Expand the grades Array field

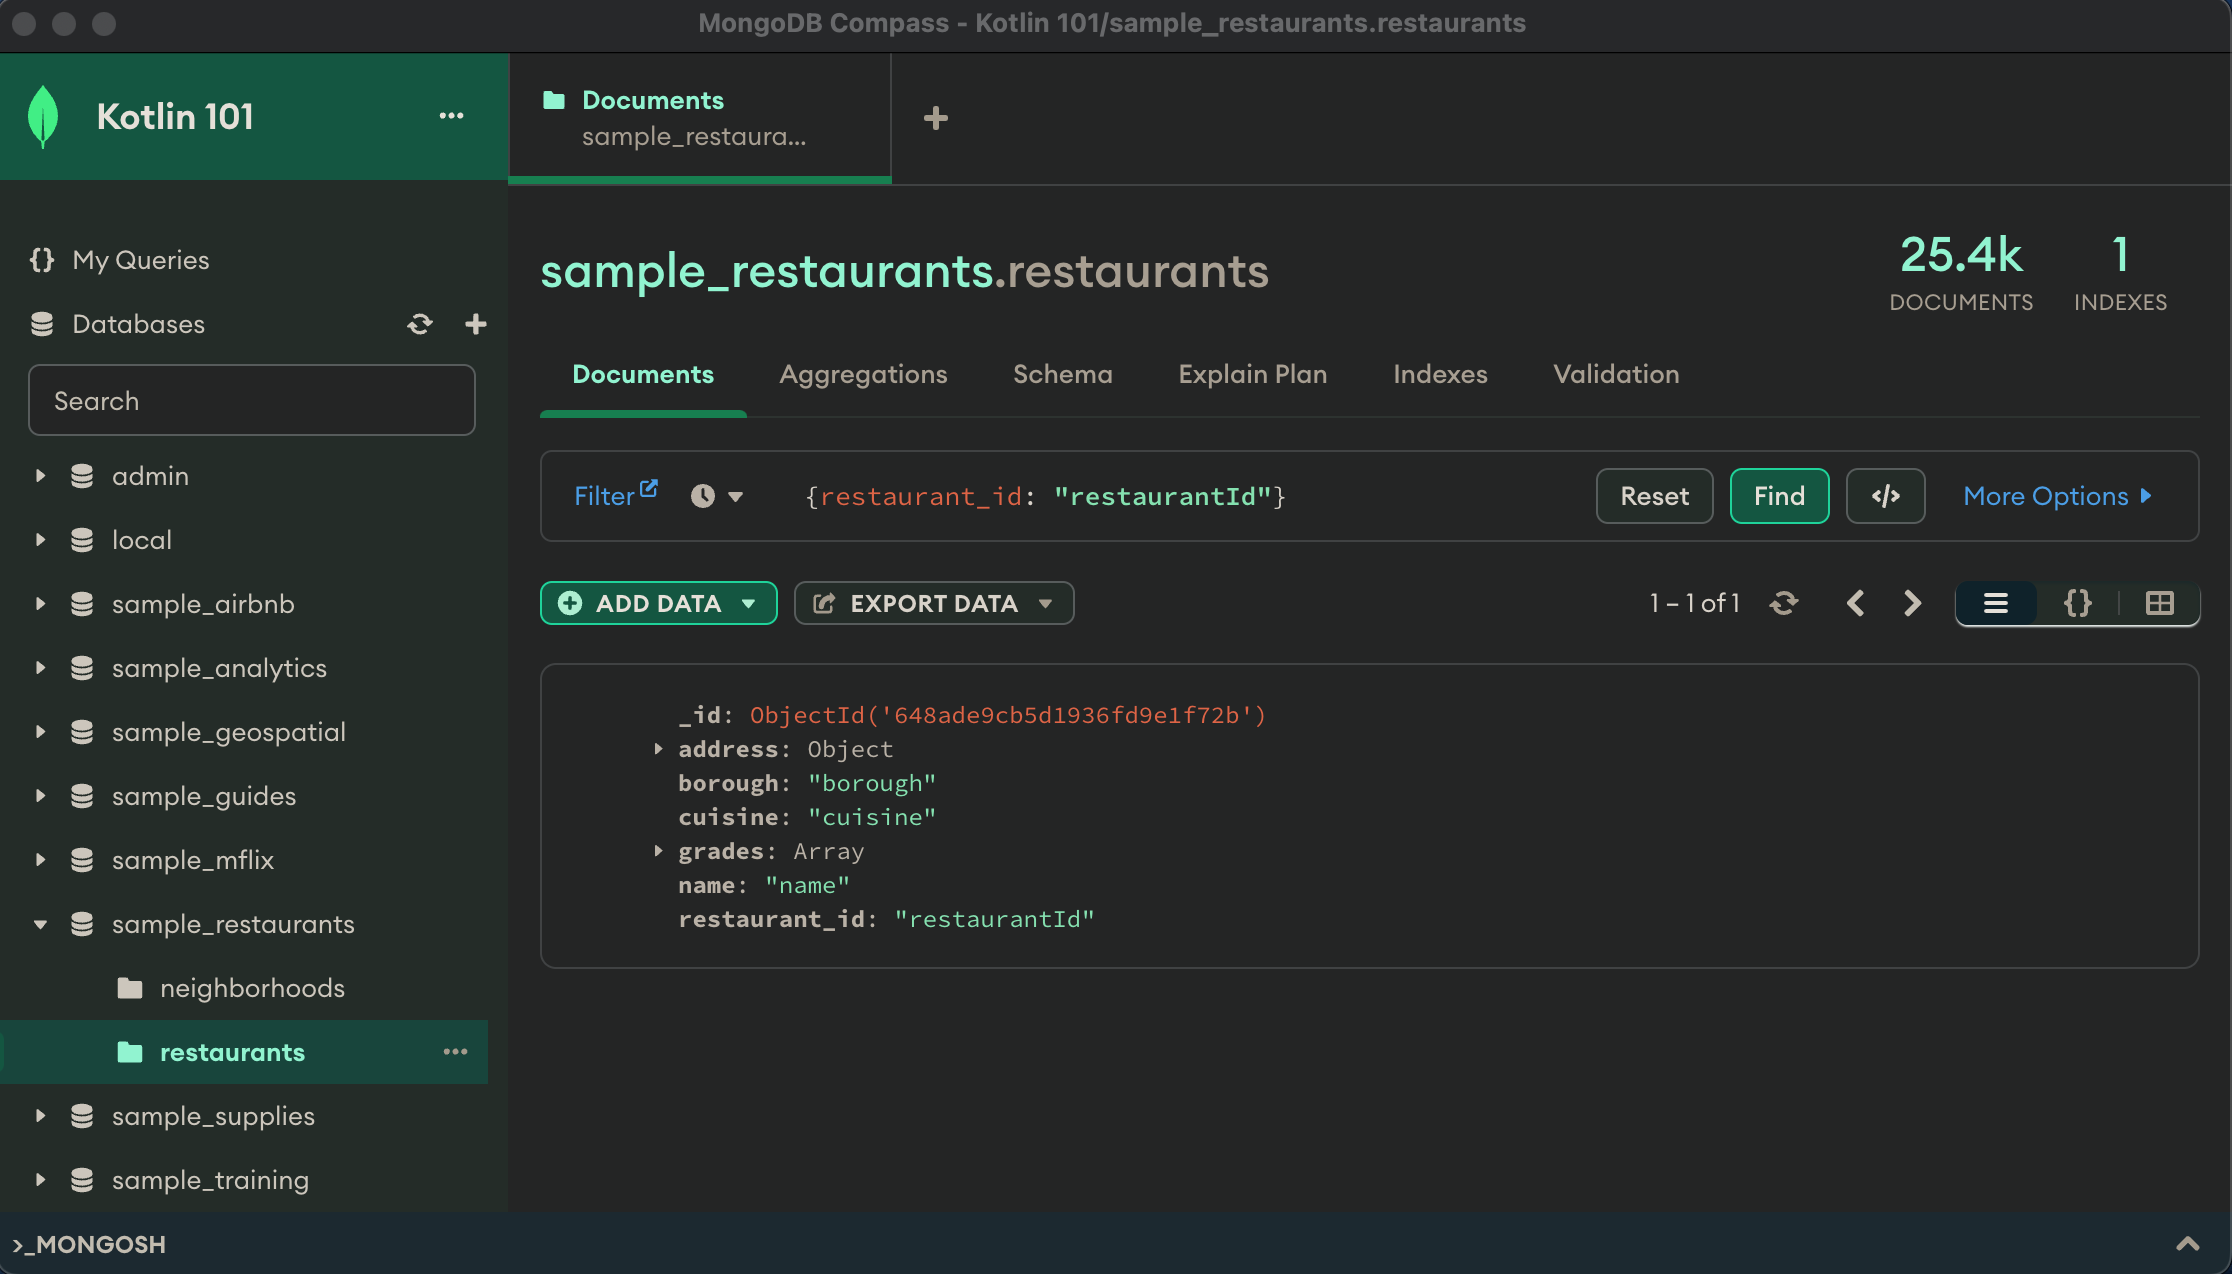(x=658, y=851)
